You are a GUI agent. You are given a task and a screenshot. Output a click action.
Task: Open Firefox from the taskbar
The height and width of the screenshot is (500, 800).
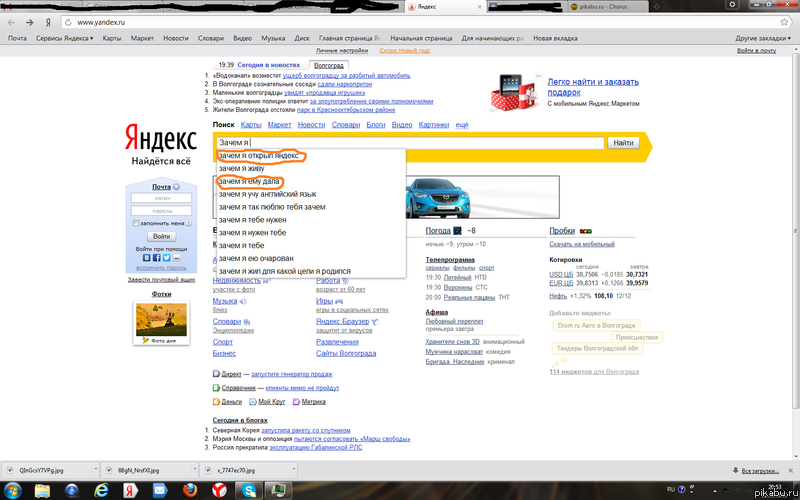tap(190, 491)
